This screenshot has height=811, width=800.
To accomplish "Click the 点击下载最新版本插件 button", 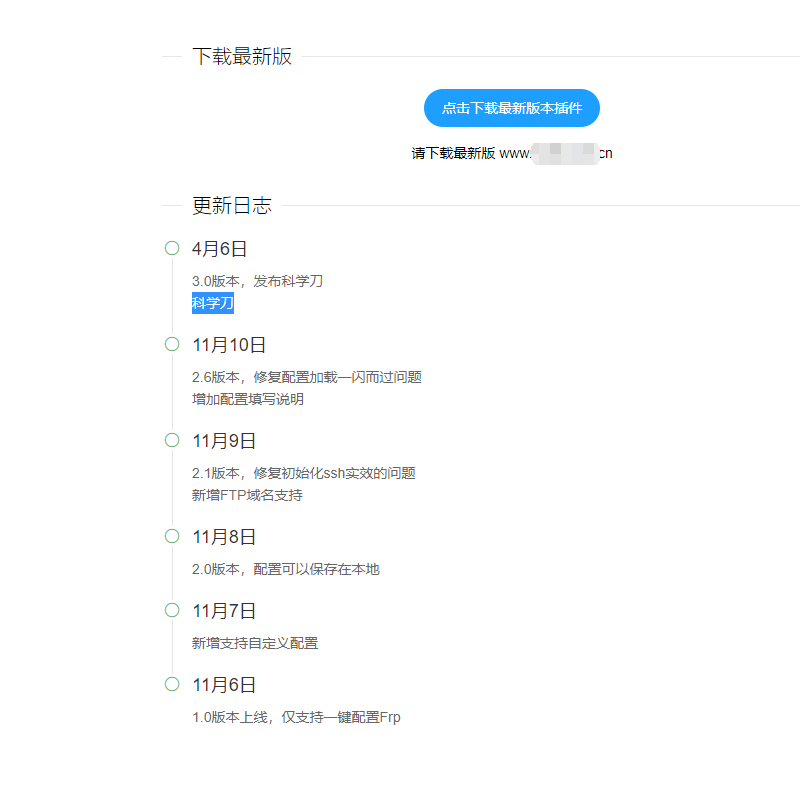I will click(x=511, y=108).
